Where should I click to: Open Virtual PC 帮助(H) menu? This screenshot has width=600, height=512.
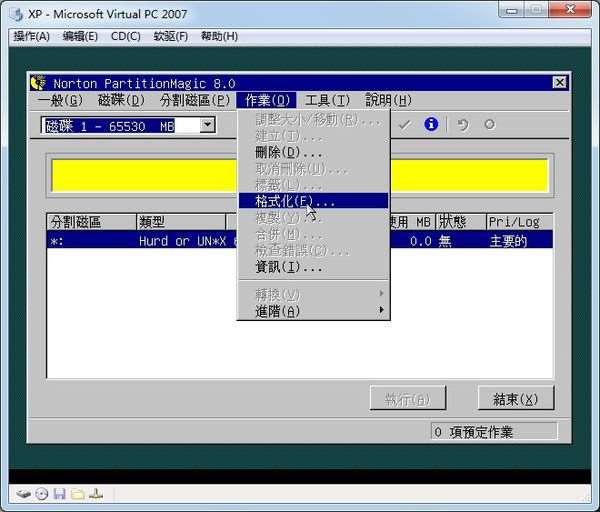point(219,36)
